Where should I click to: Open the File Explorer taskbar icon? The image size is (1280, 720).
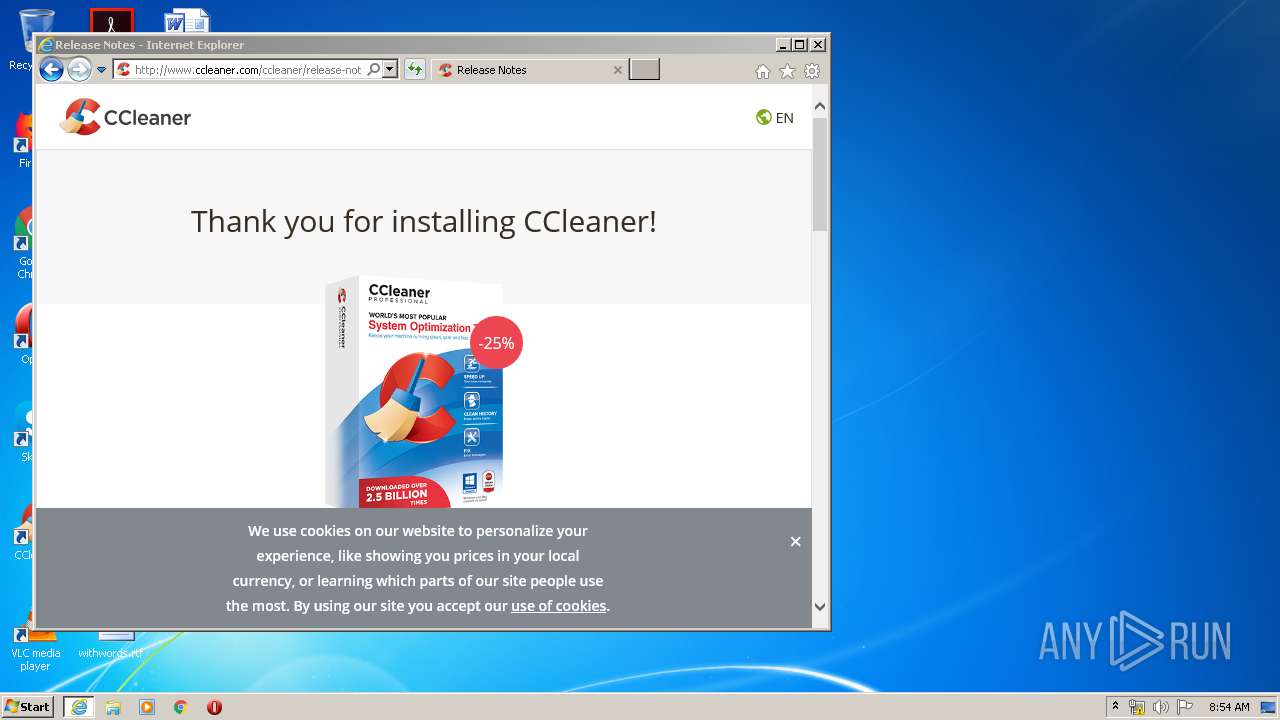[113, 707]
